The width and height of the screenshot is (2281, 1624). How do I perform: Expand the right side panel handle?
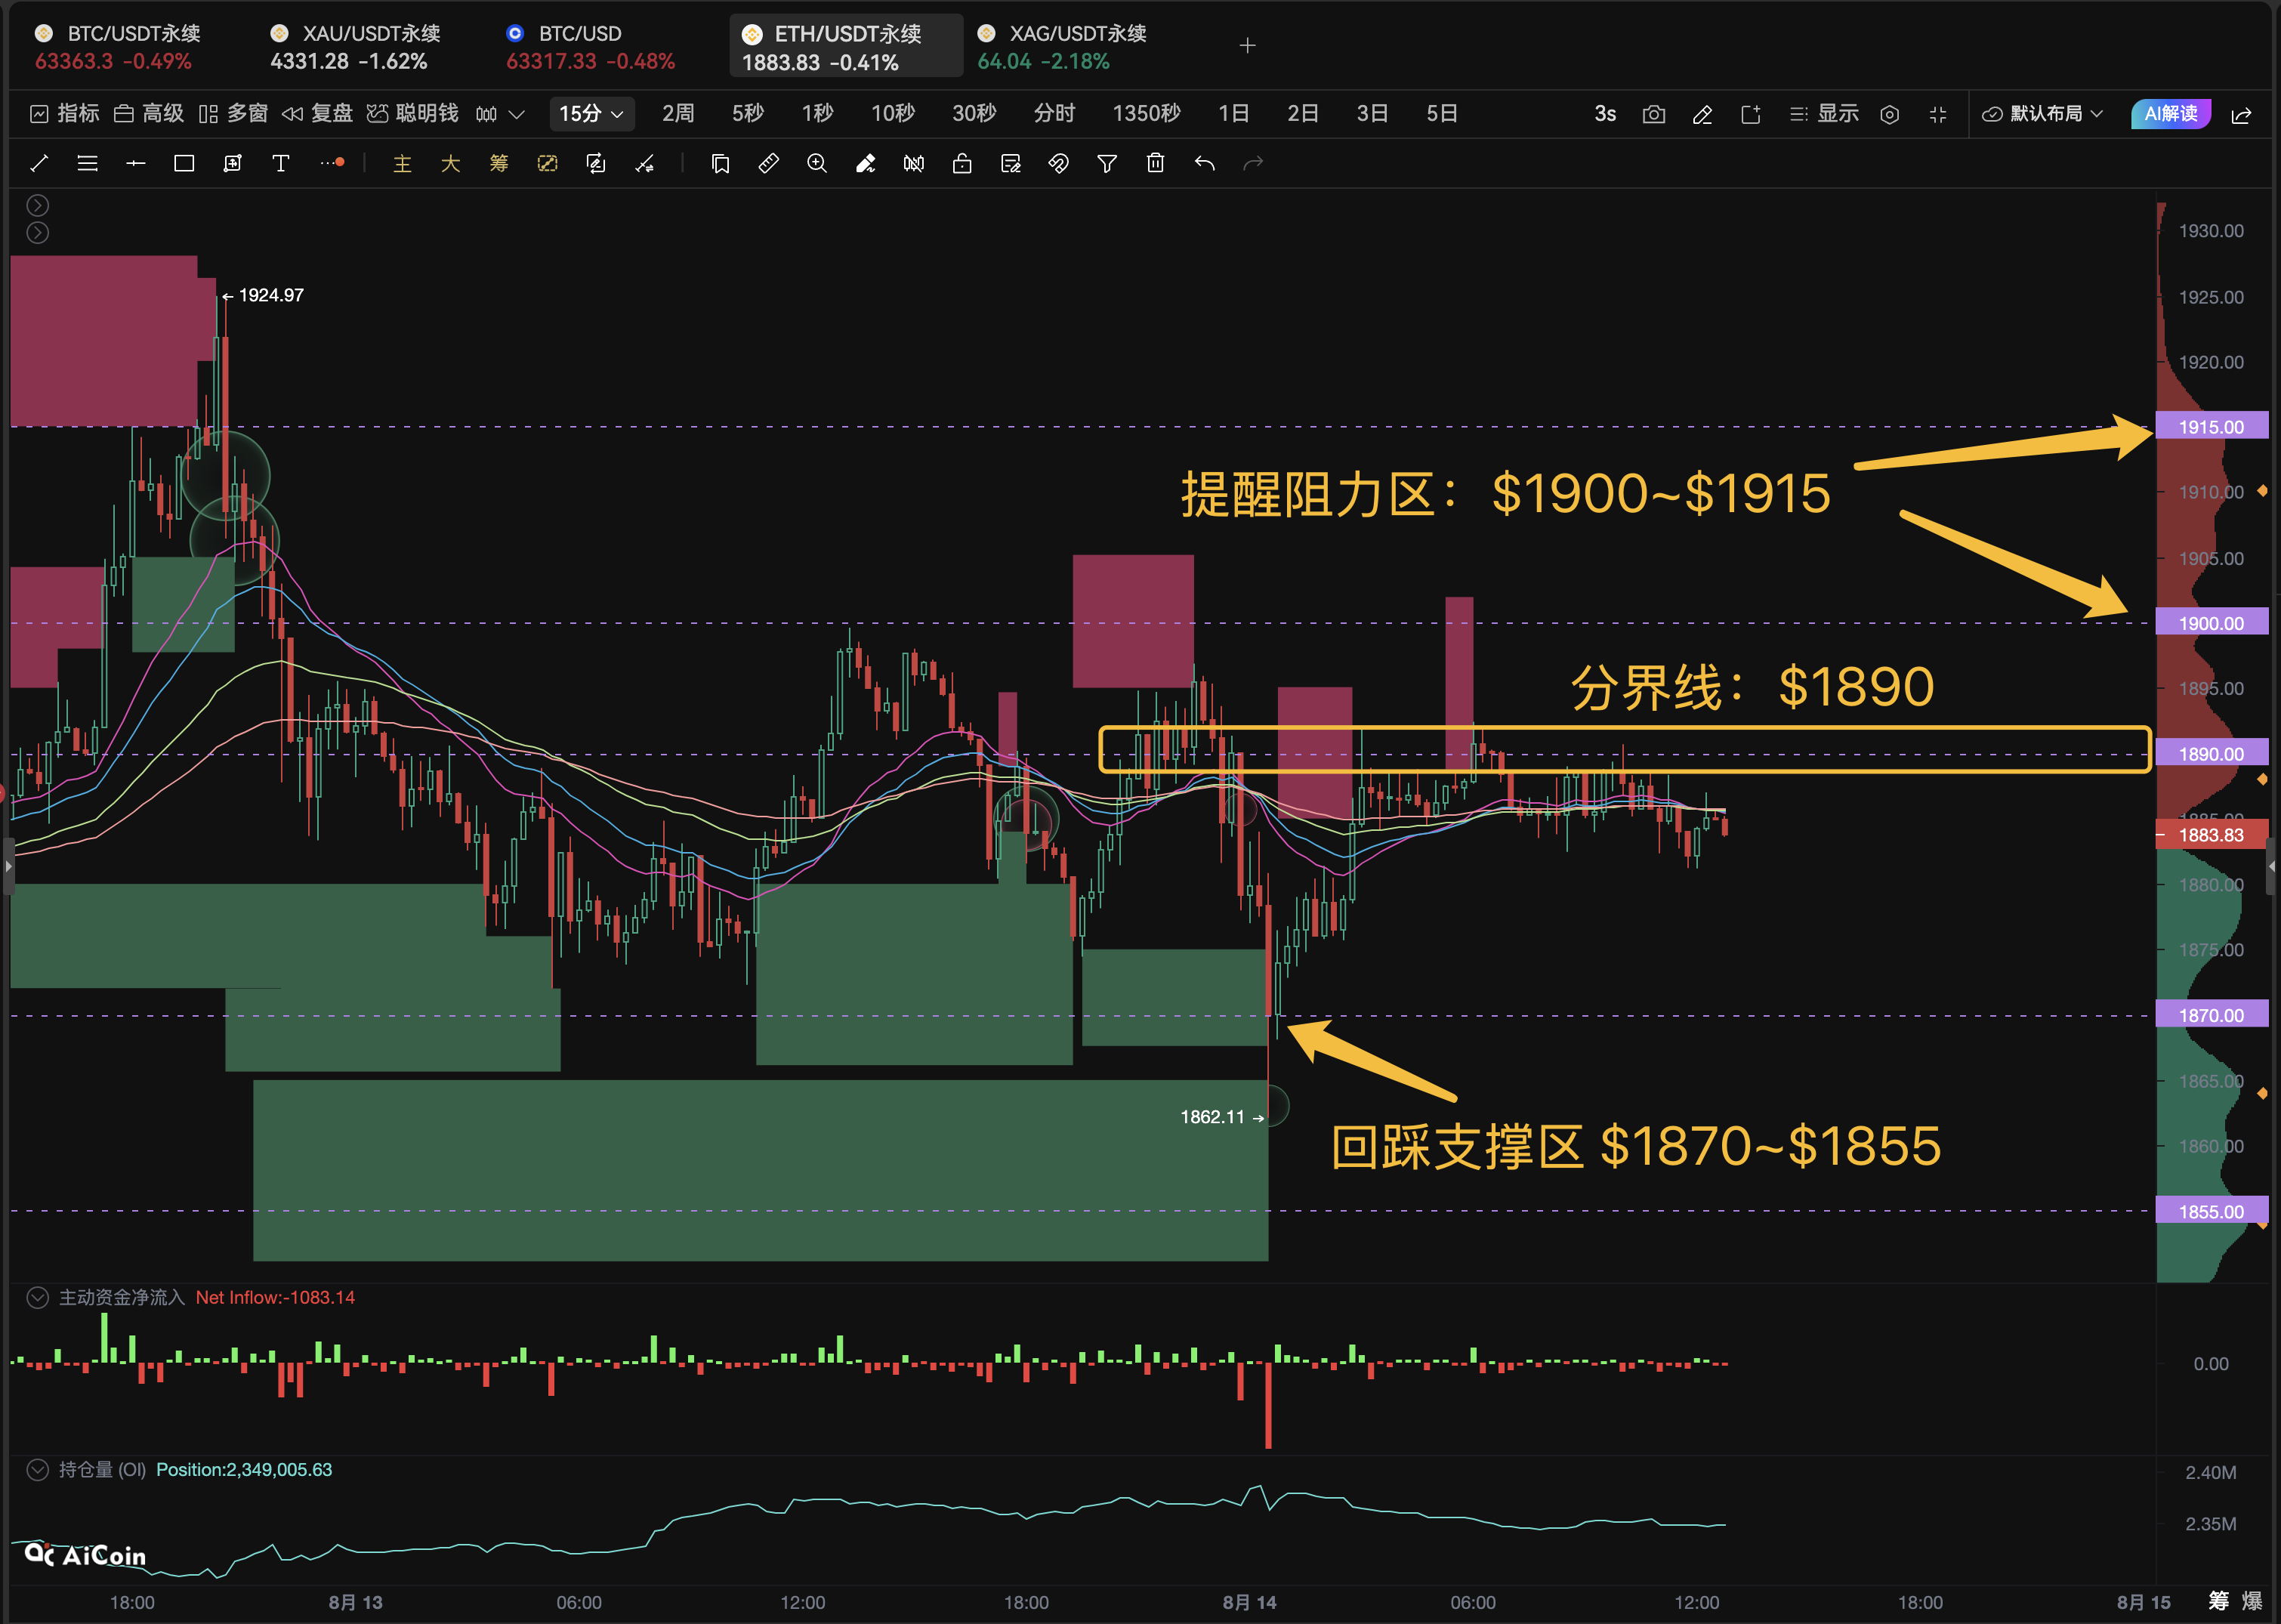[x=2272, y=866]
